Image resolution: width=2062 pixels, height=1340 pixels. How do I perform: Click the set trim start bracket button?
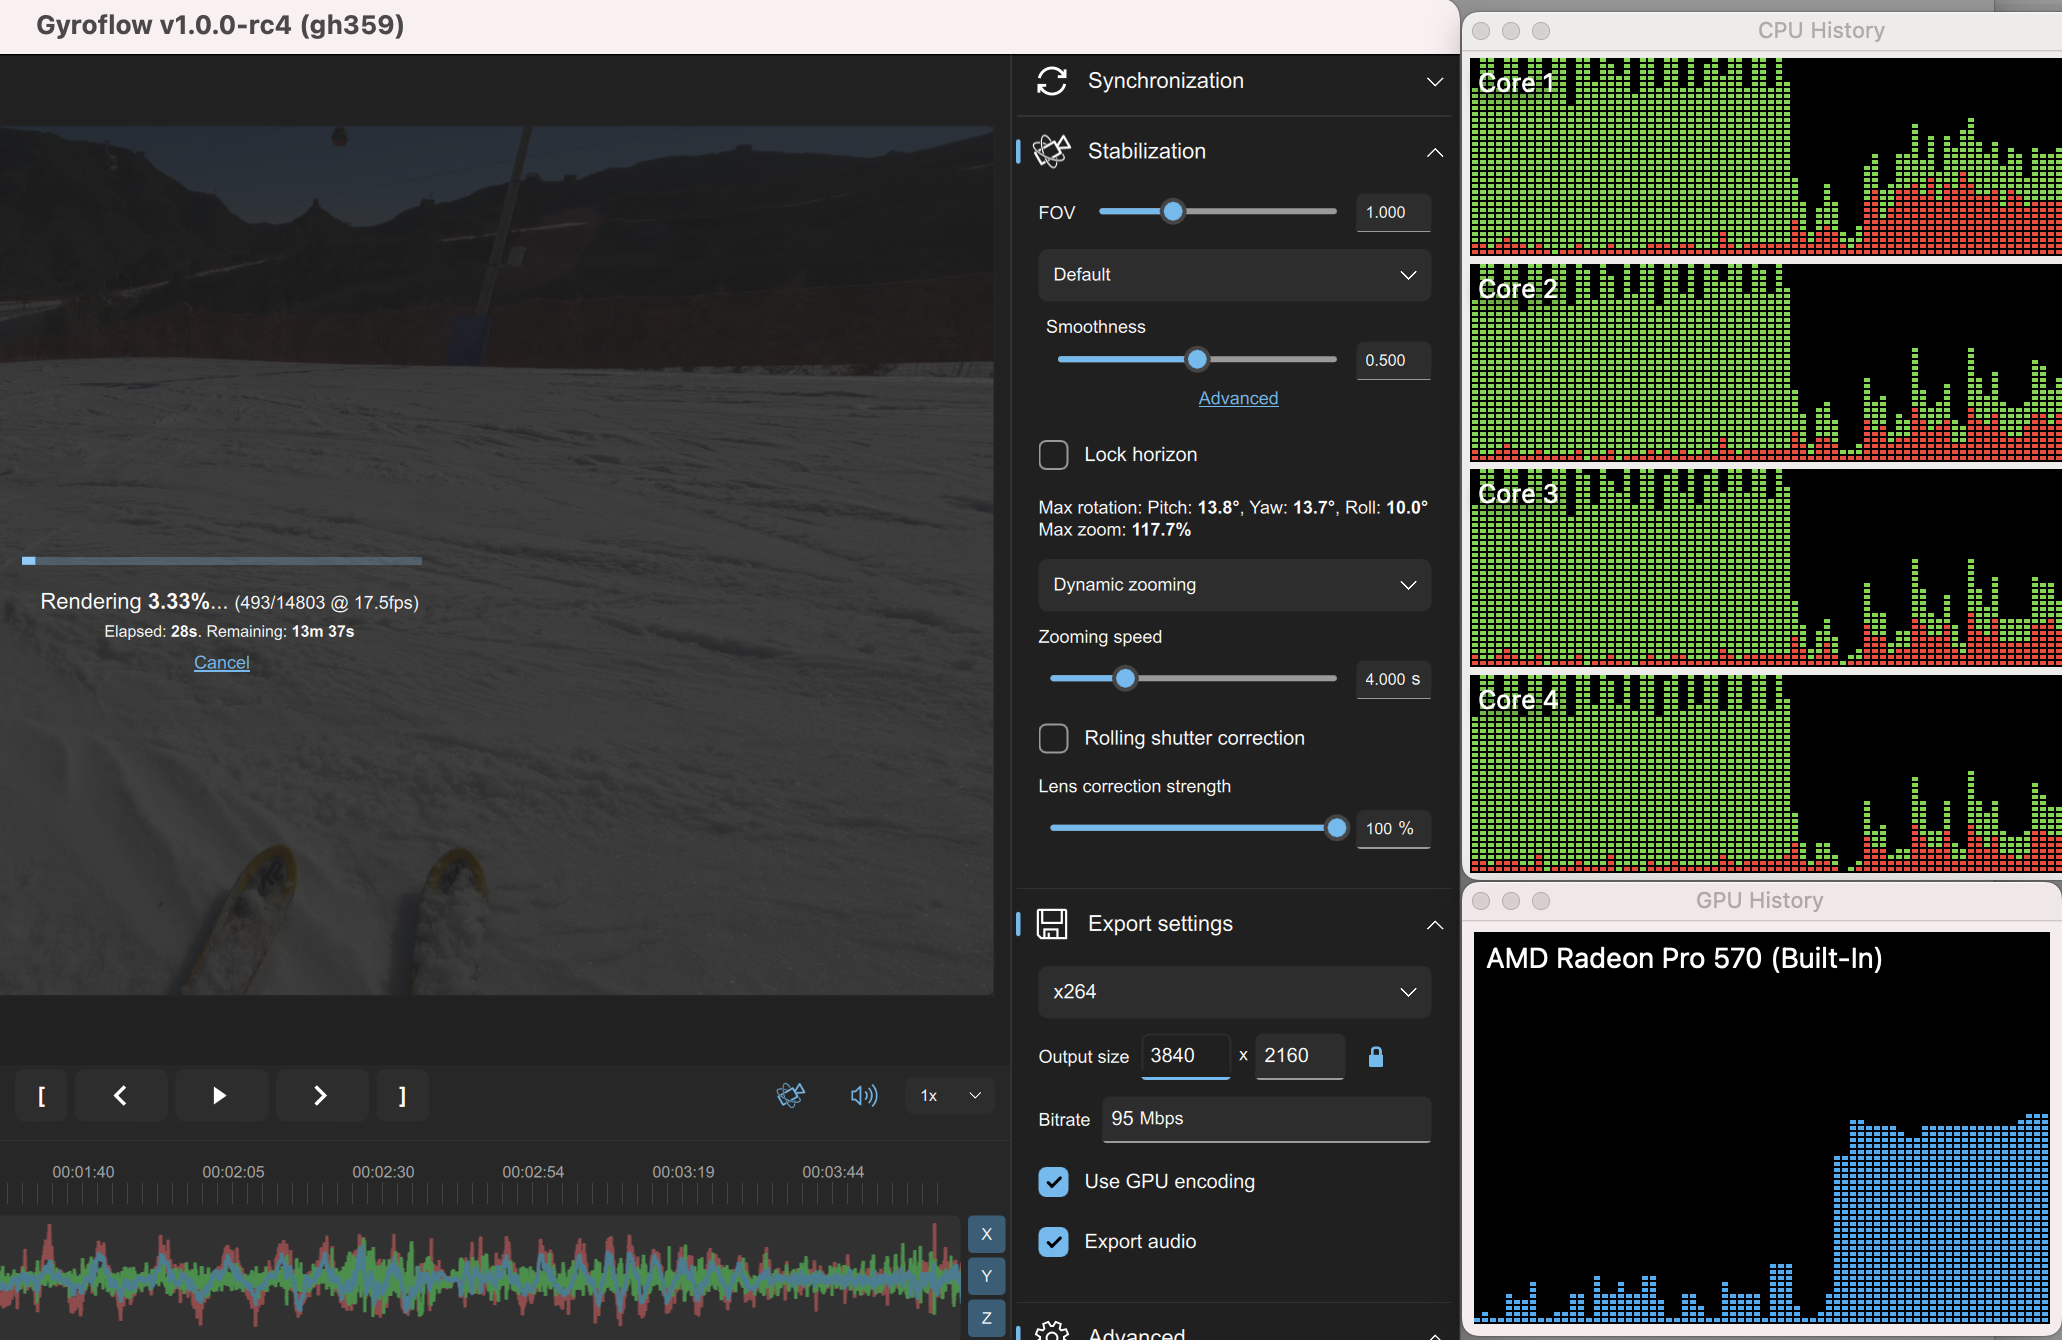41,1096
